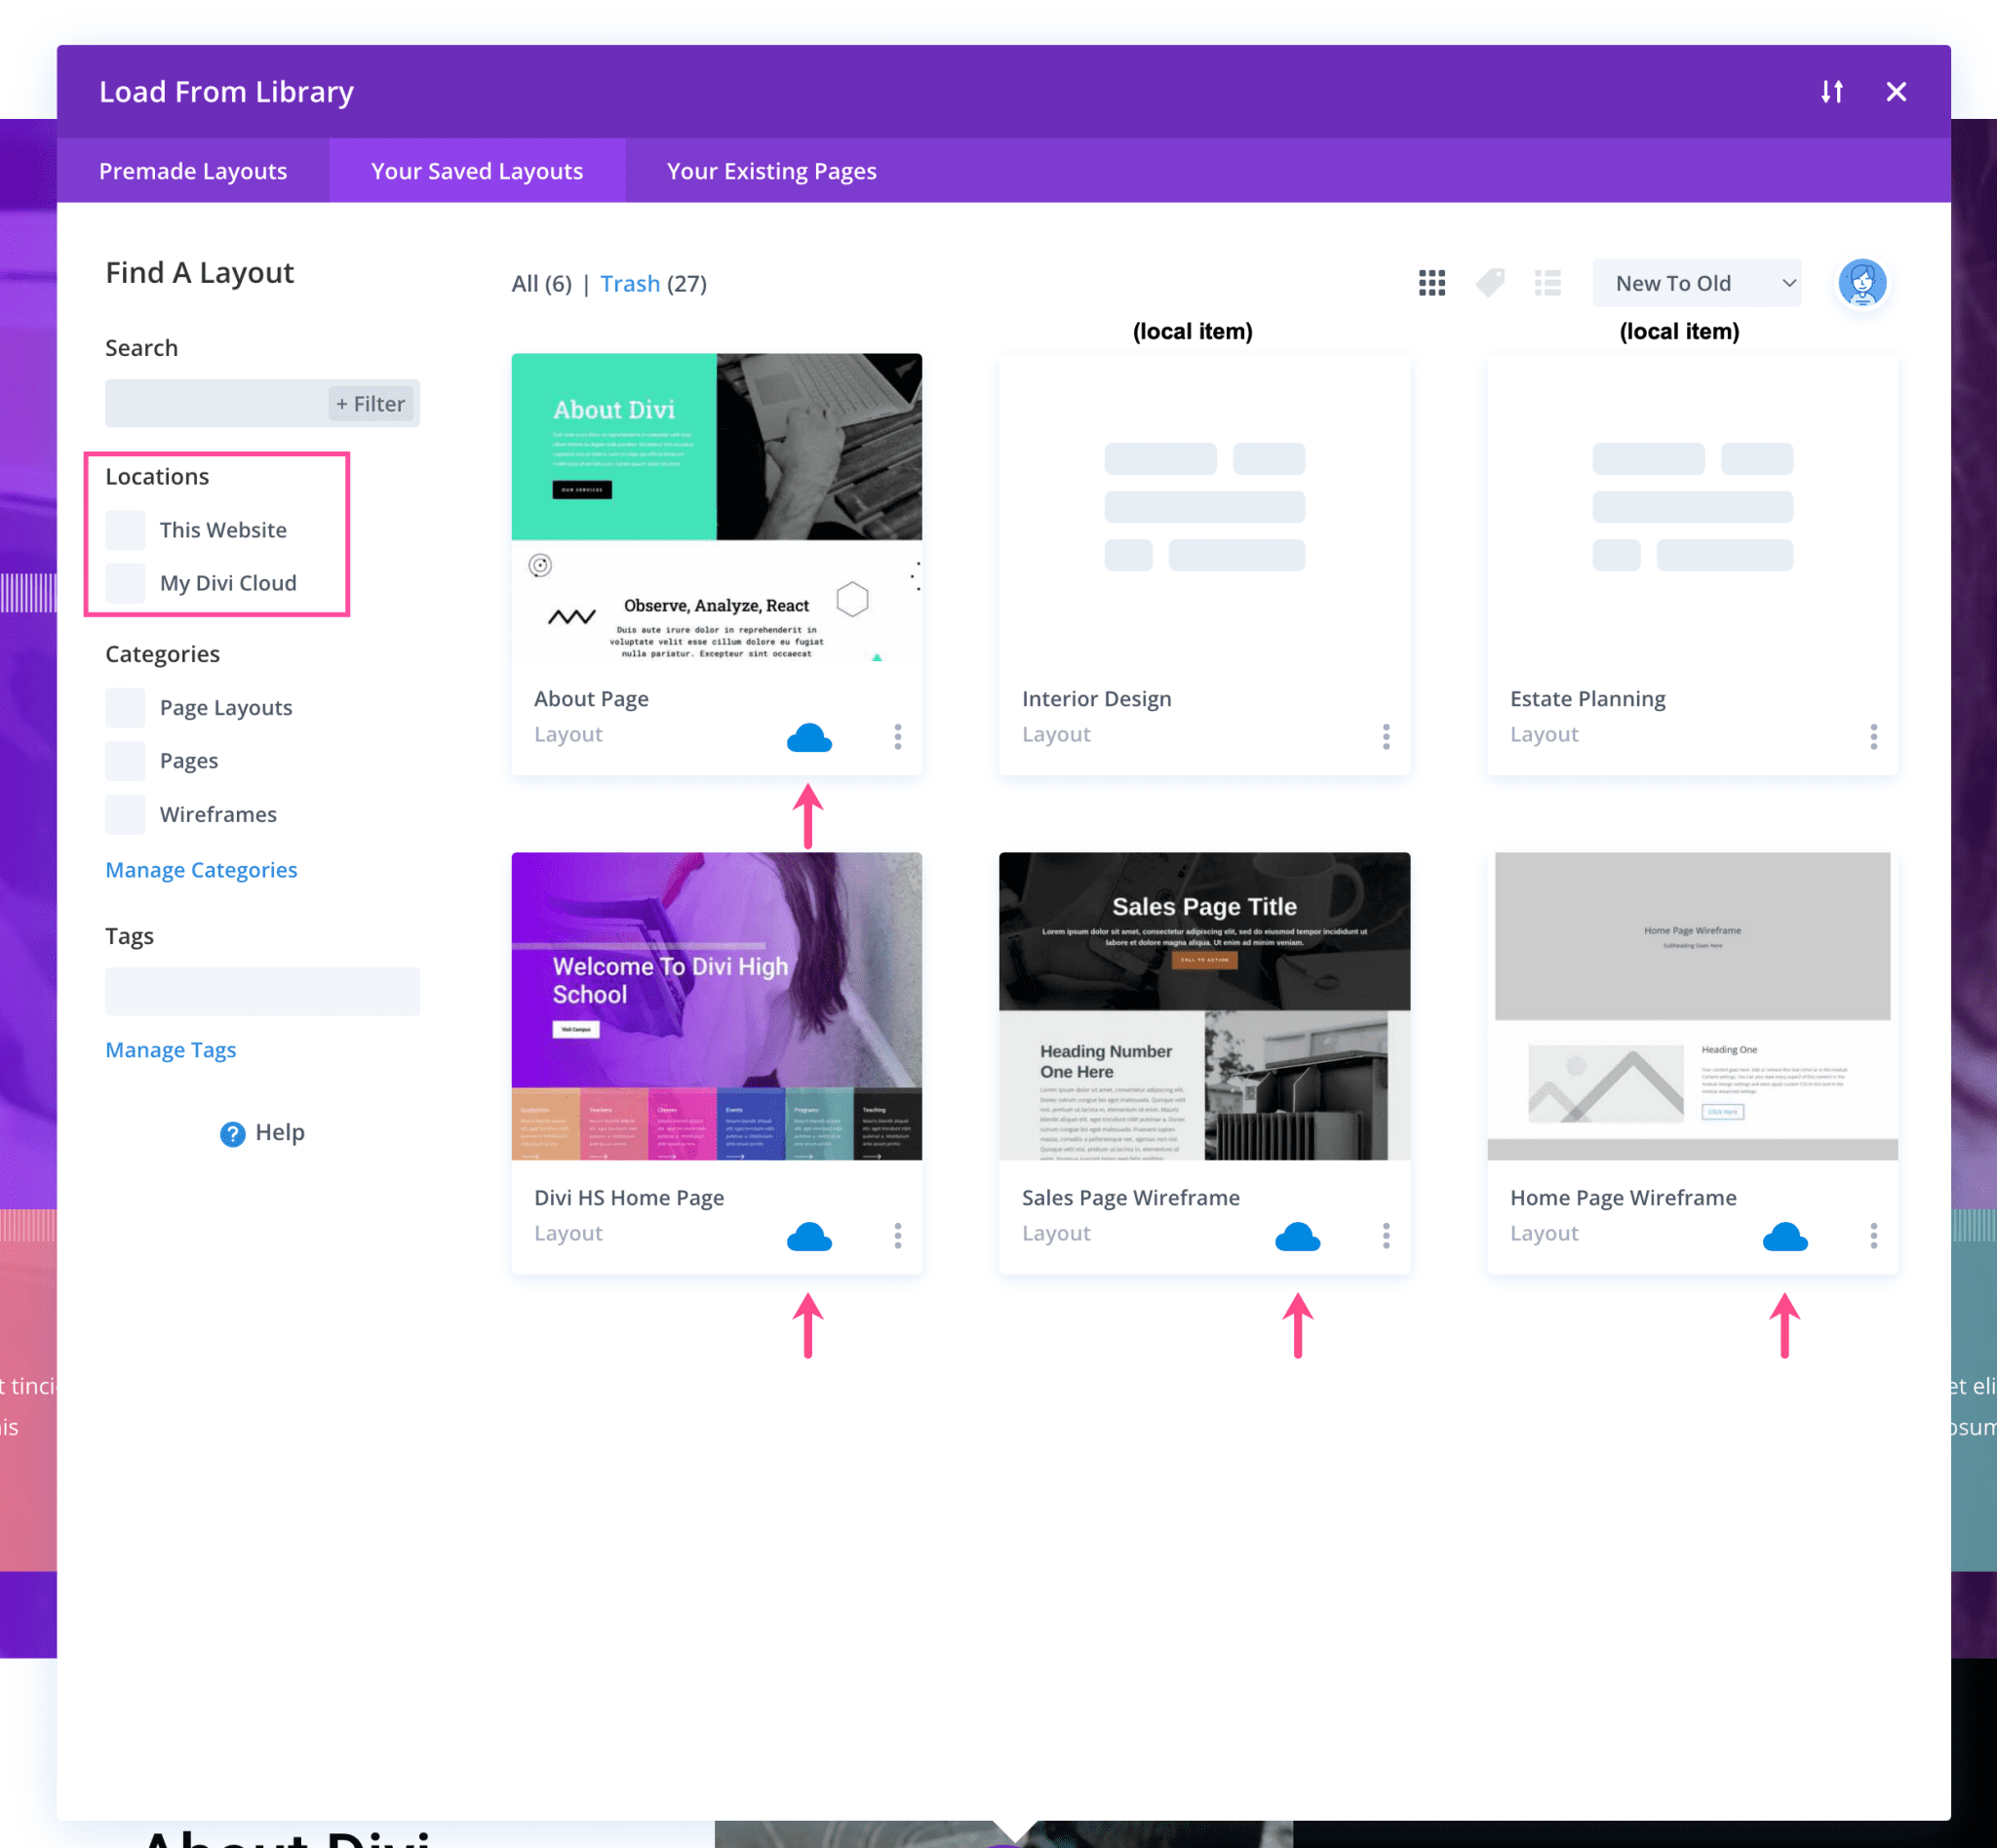
Task: Open the Trash items list
Action: click(630, 283)
